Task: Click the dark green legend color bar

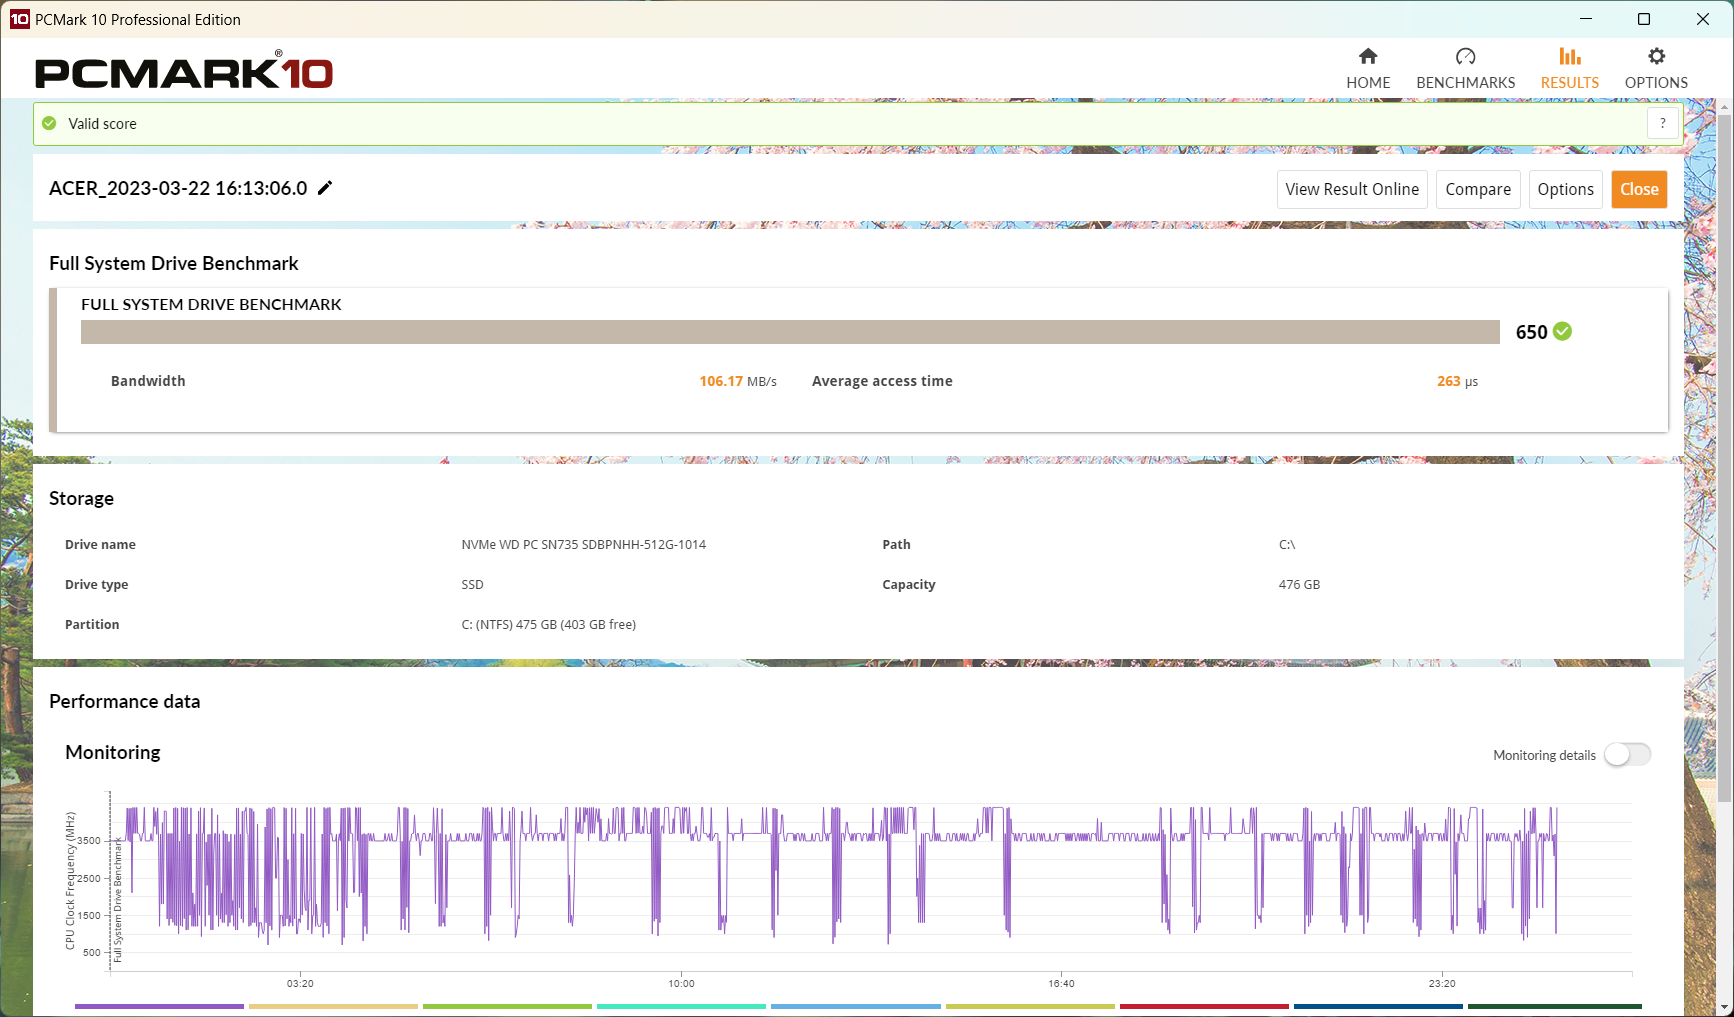Action: coord(1555,1006)
